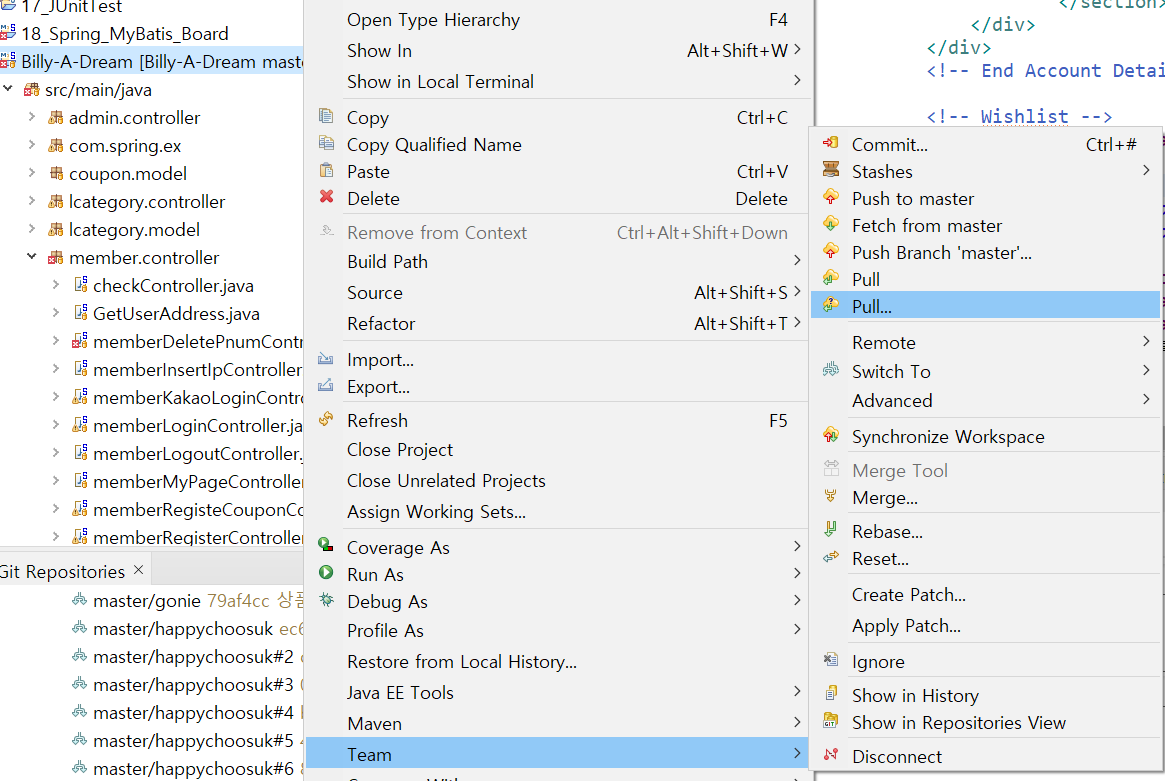Click the Copy Qualified Name icon
Image resolution: width=1165 pixels, height=781 pixels.
tap(326, 143)
